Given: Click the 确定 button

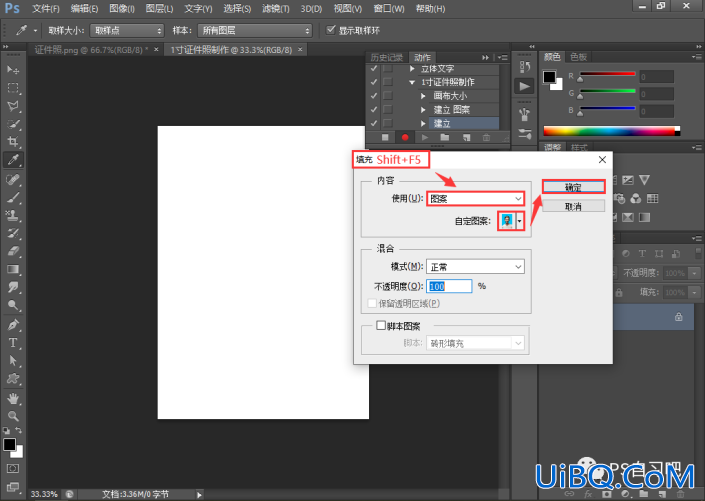Looking at the screenshot, I should [573, 187].
